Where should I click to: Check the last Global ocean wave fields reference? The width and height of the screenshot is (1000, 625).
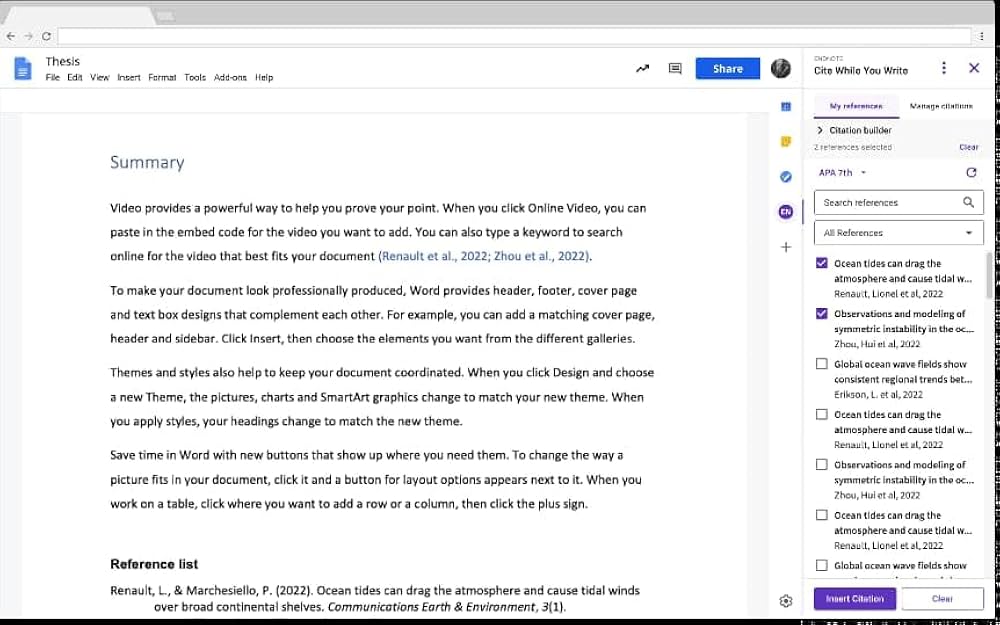(x=821, y=565)
